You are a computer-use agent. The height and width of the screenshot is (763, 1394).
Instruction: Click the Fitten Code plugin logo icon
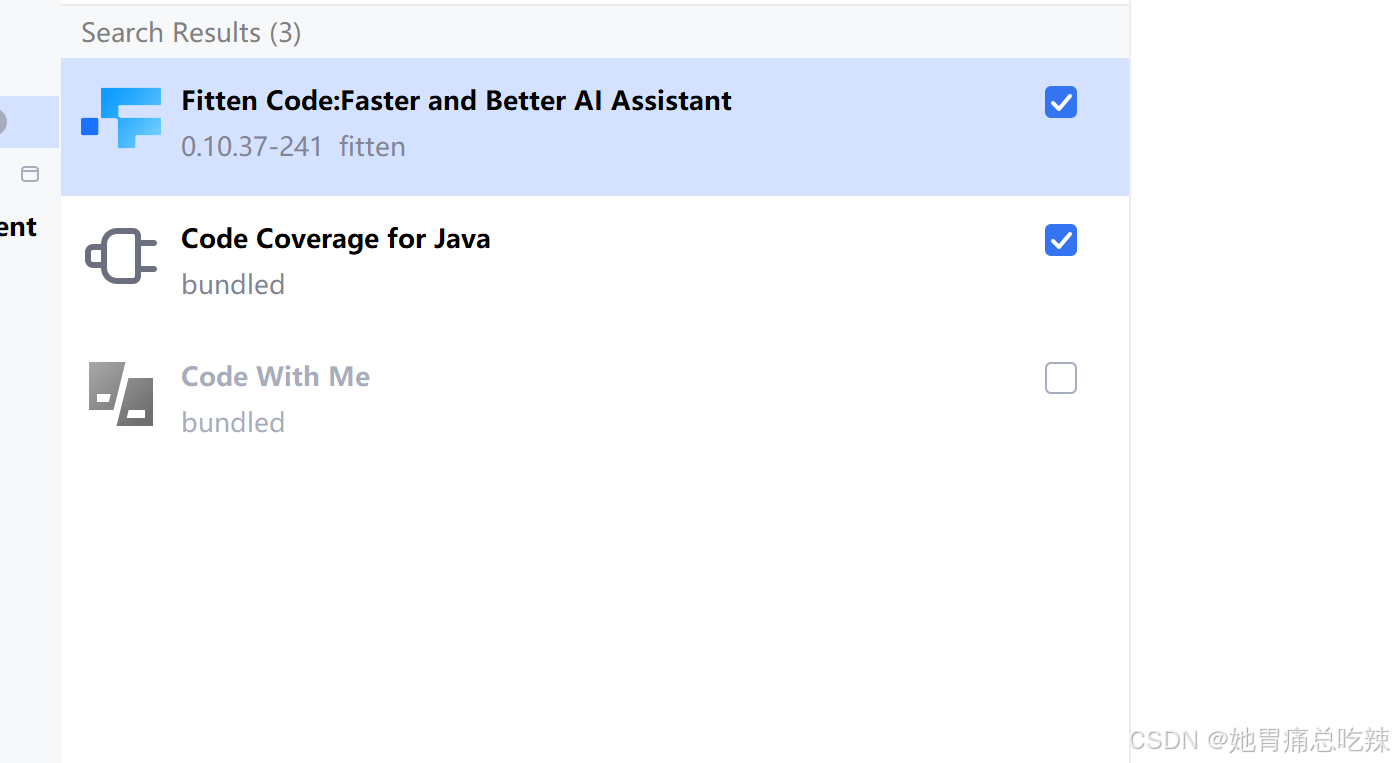[121, 118]
